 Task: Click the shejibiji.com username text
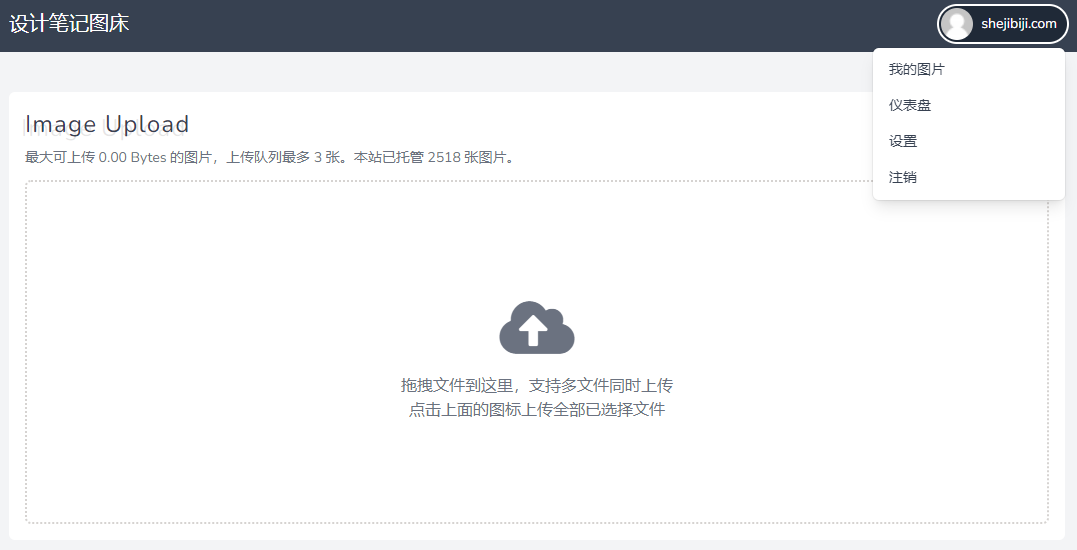point(1018,24)
